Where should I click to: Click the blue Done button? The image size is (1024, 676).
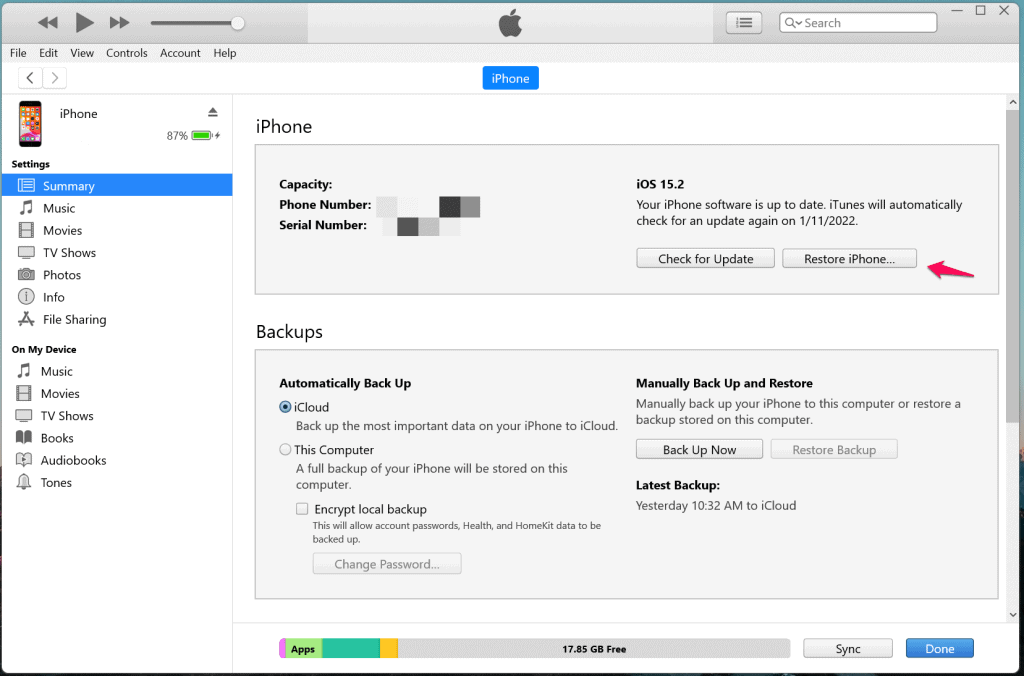click(940, 649)
